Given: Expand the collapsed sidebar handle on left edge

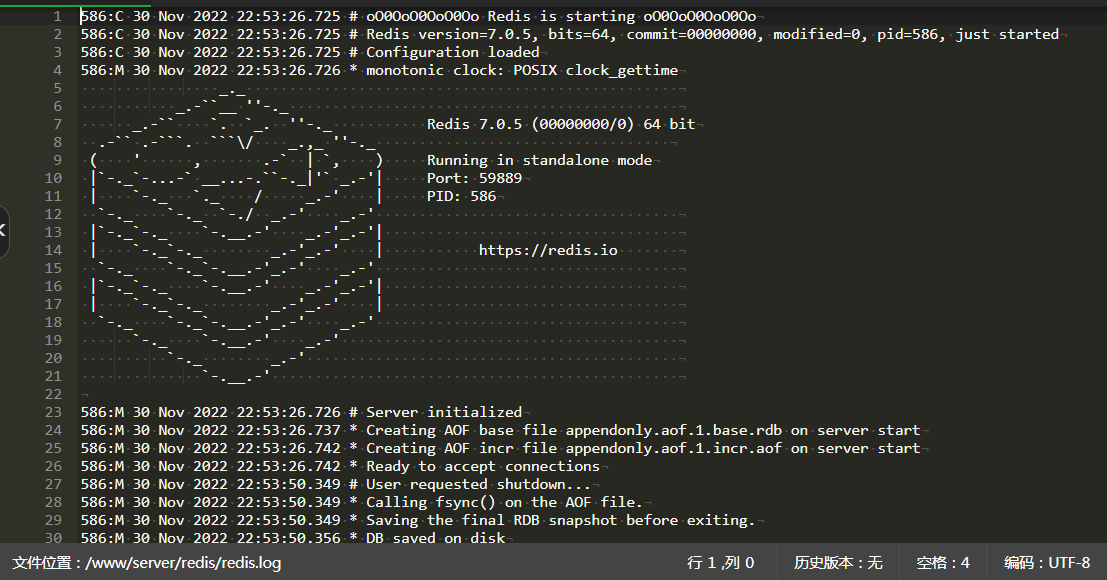Looking at the screenshot, I should [x=4, y=231].
